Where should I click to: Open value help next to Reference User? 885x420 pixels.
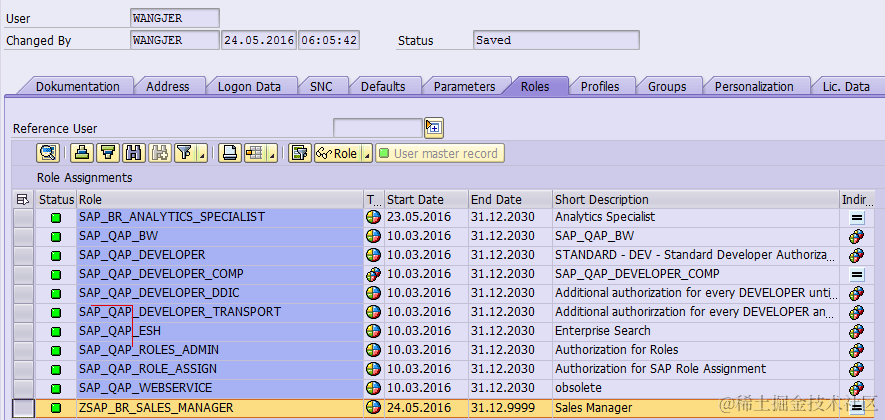434,128
